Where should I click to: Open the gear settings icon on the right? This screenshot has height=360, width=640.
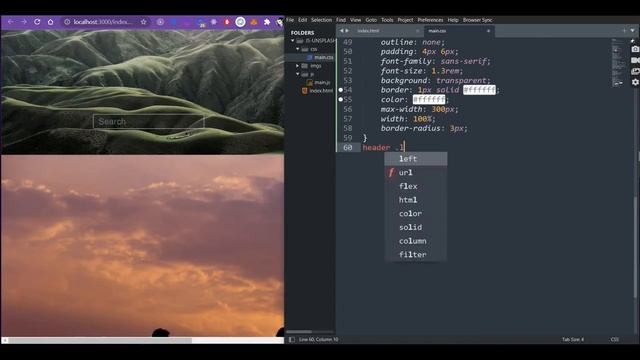[635, 82]
